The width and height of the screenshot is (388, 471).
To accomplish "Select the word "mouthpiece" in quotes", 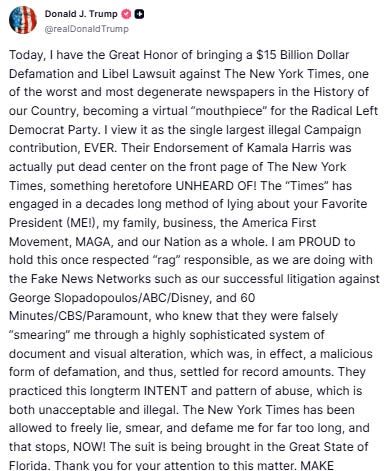I will 228,111.
